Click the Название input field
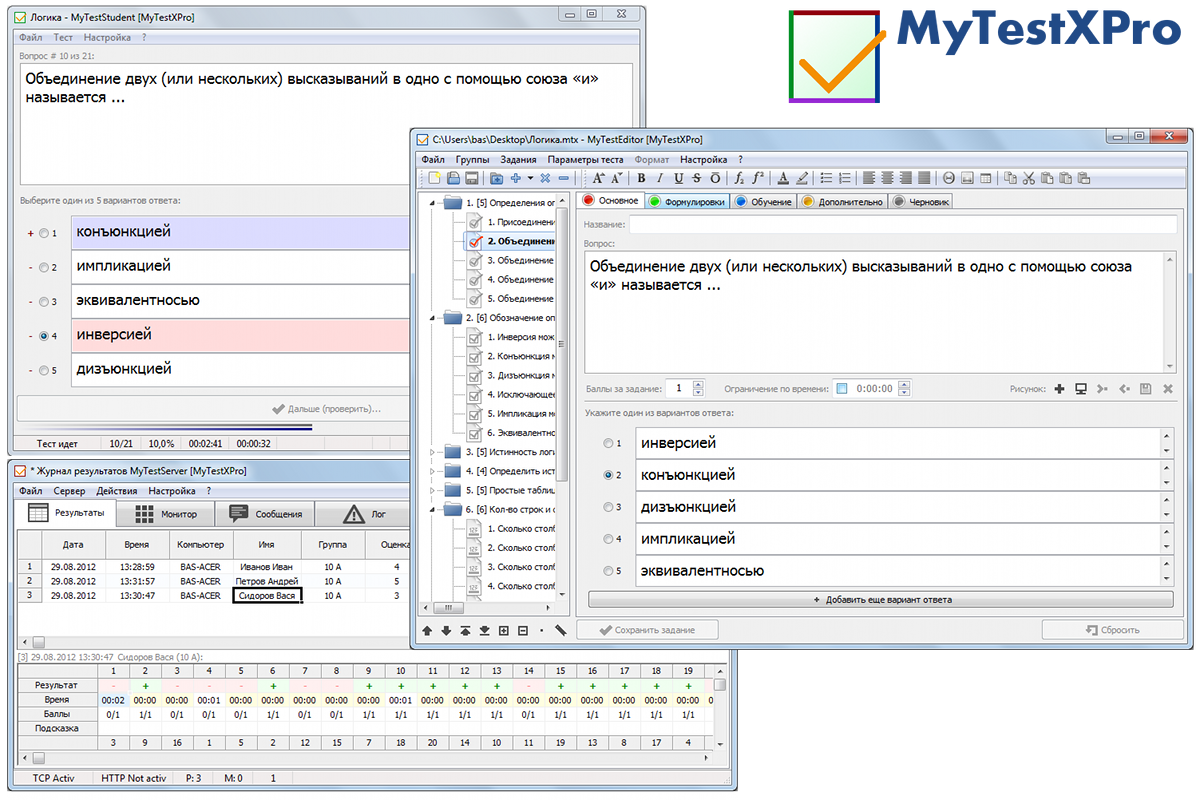Viewport: 1200px width, 800px height. coord(902,225)
